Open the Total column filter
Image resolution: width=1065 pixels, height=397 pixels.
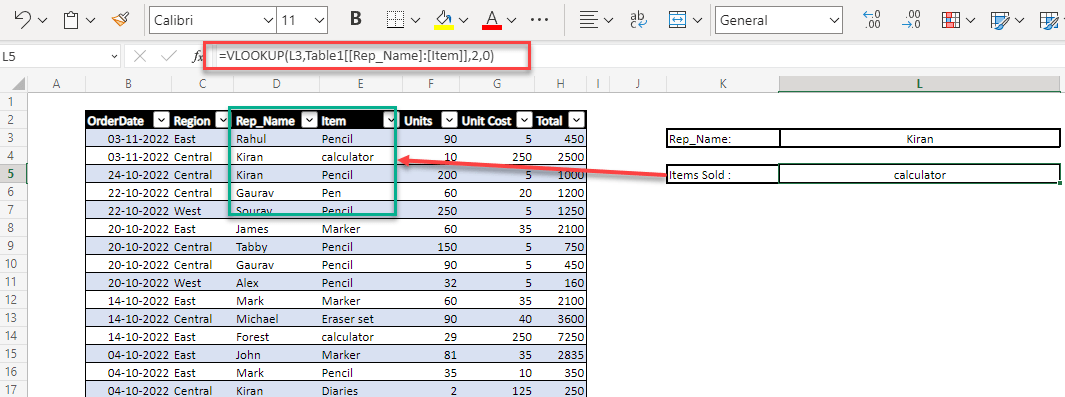[x=576, y=120]
